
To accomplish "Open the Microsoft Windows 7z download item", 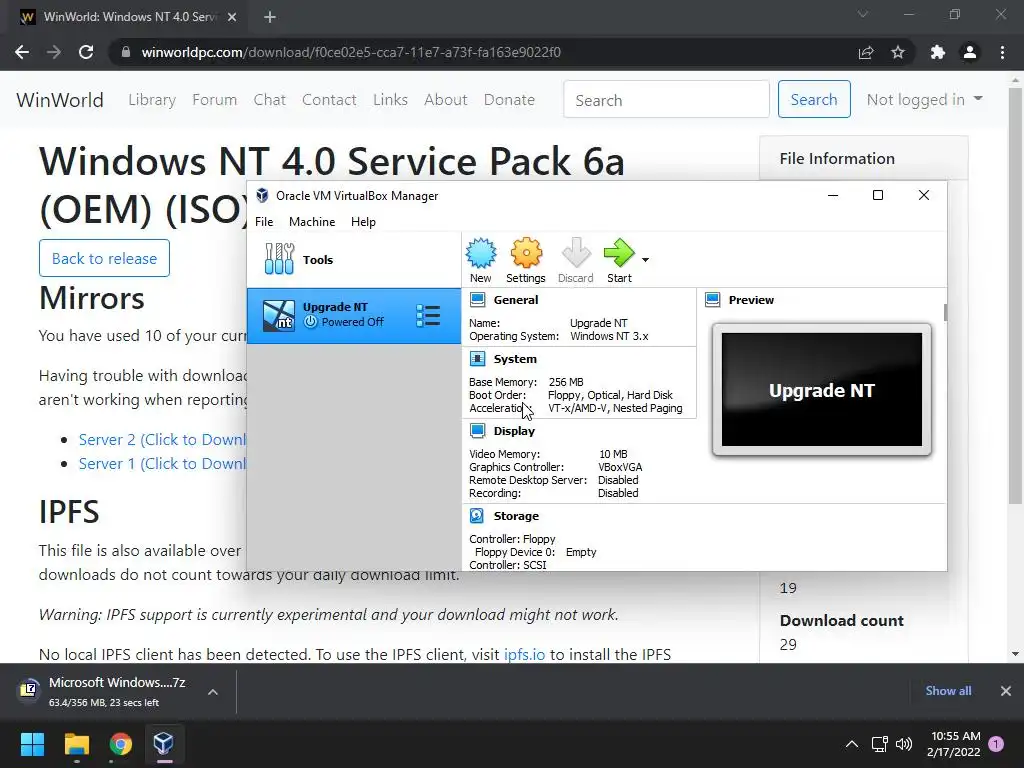I will pos(104,692).
